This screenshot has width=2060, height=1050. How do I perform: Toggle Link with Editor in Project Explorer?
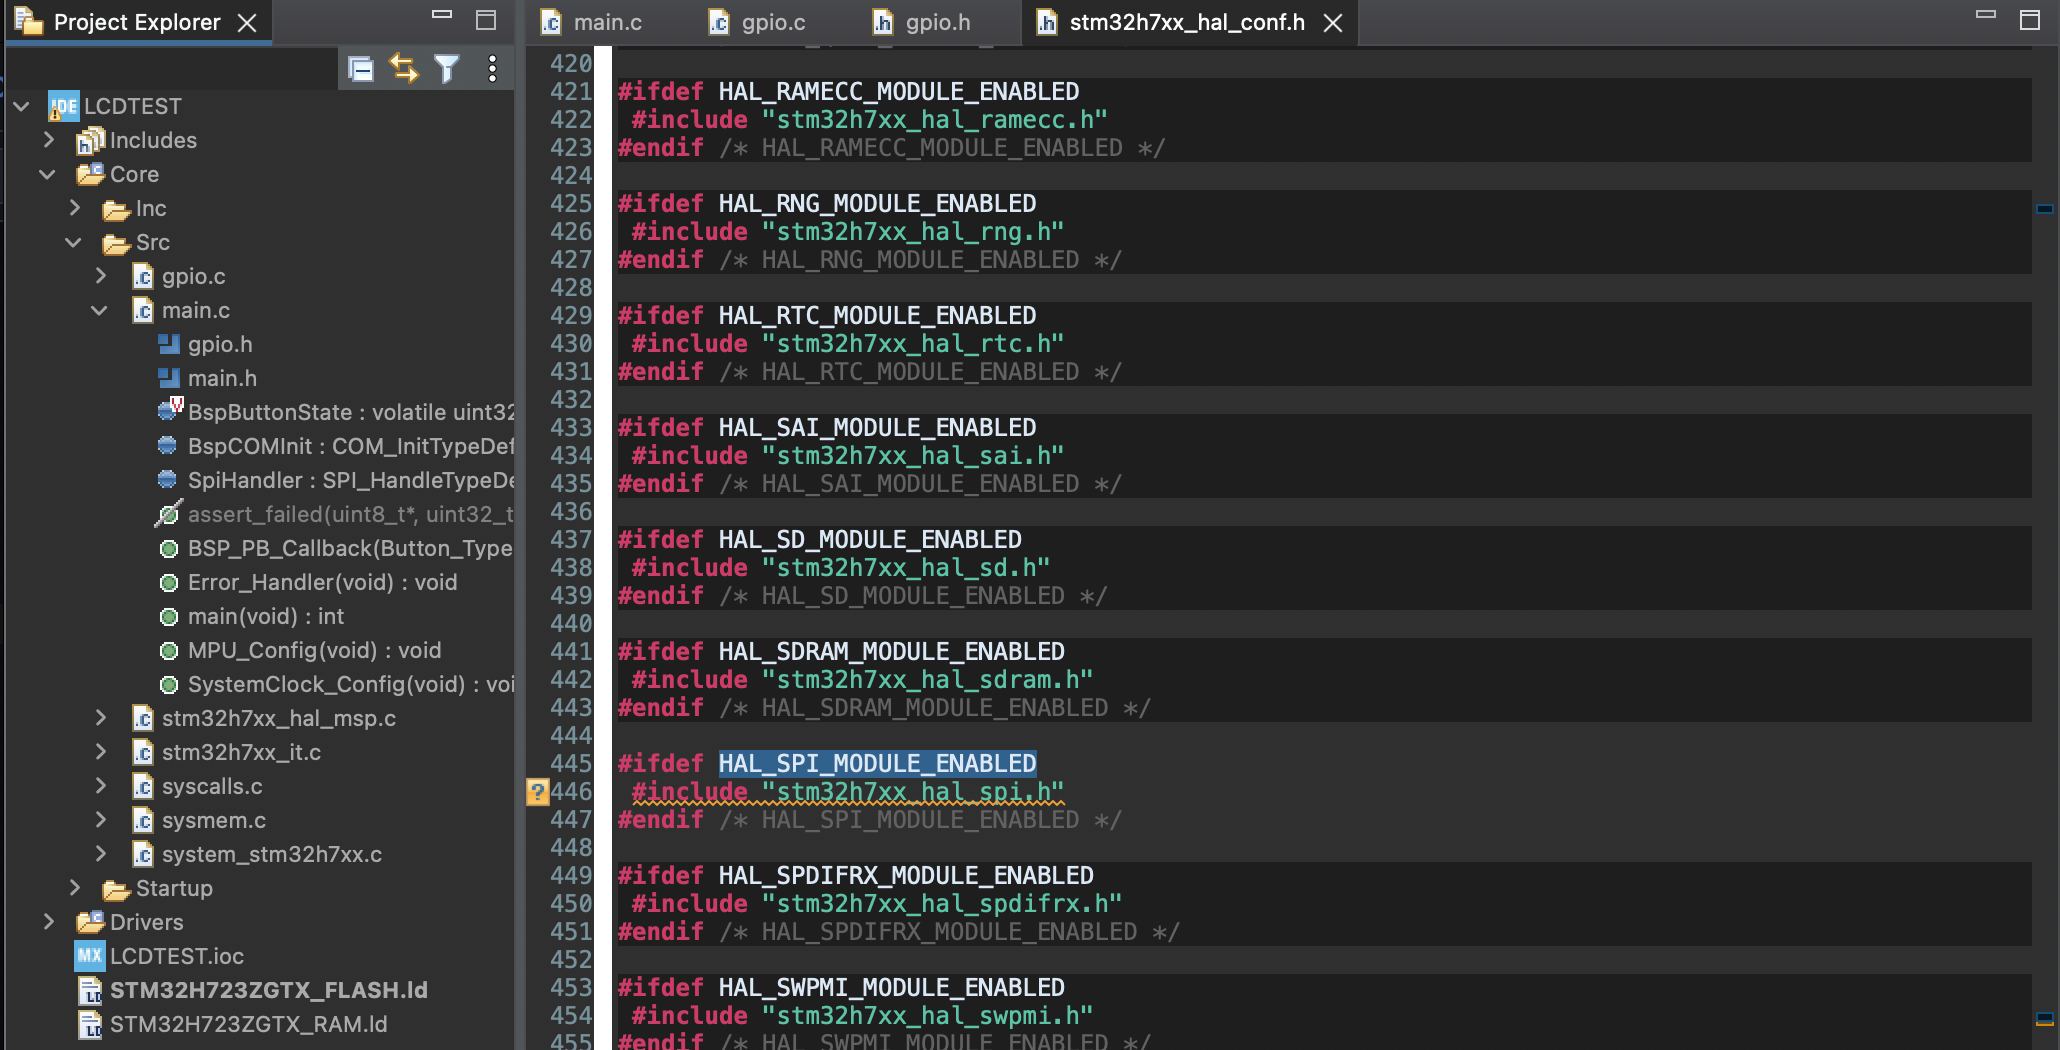[x=404, y=69]
